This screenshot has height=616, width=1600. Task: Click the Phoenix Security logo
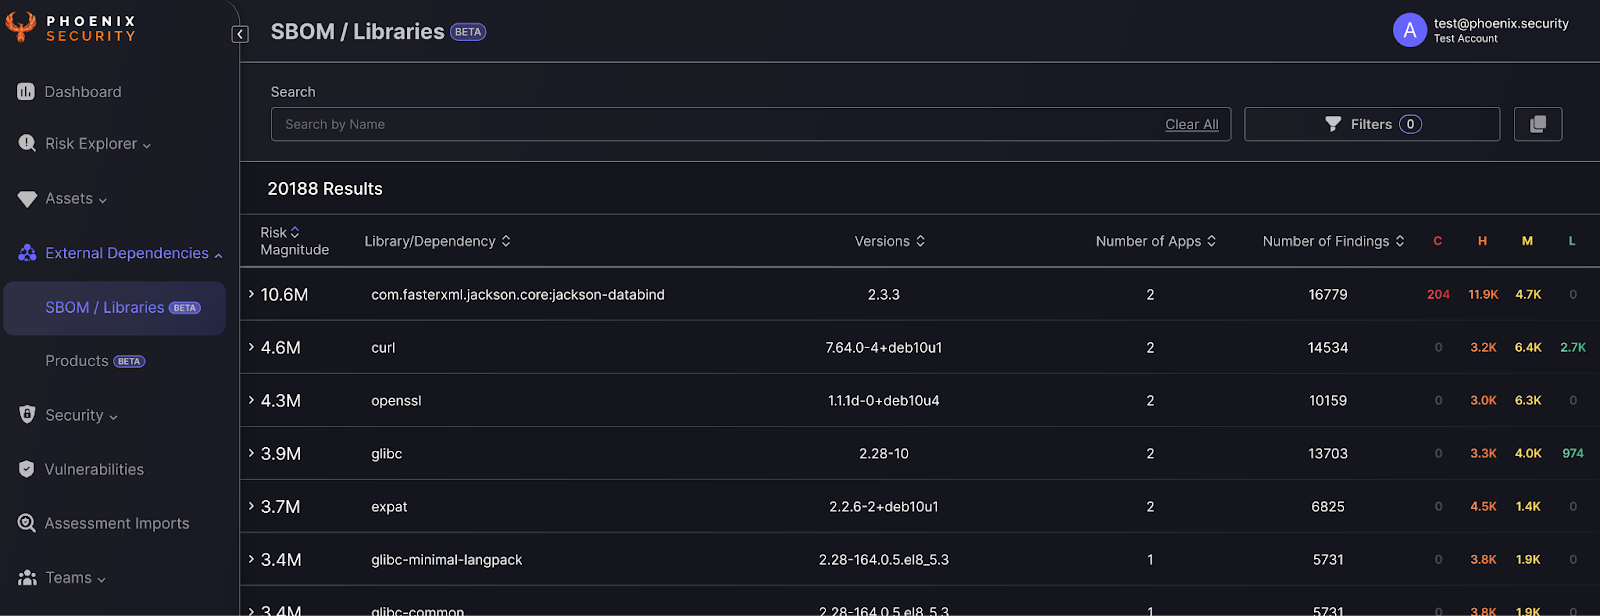(x=70, y=28)
